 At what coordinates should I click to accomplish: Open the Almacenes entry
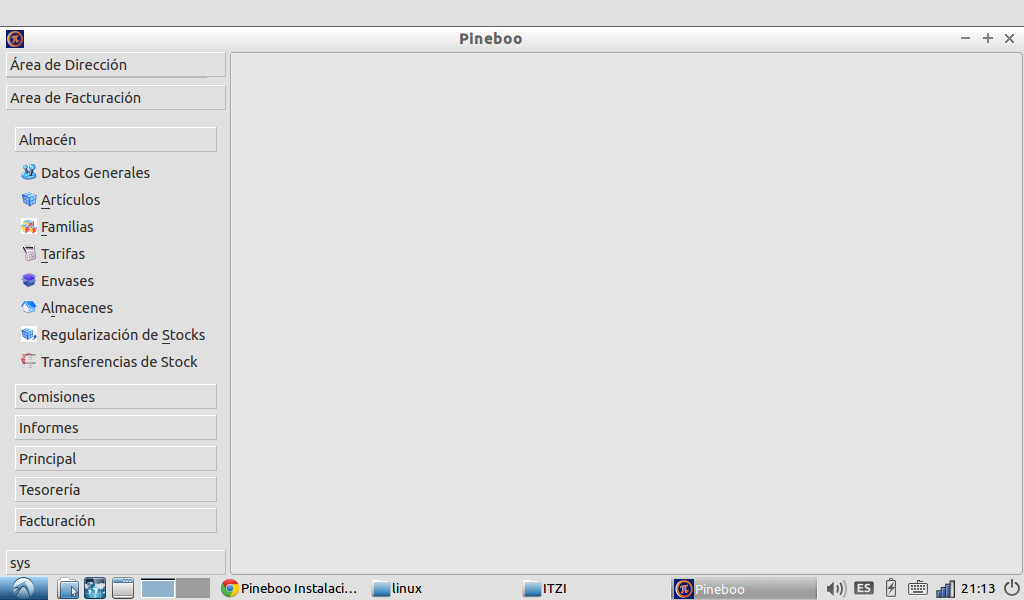tap(77, 308)
